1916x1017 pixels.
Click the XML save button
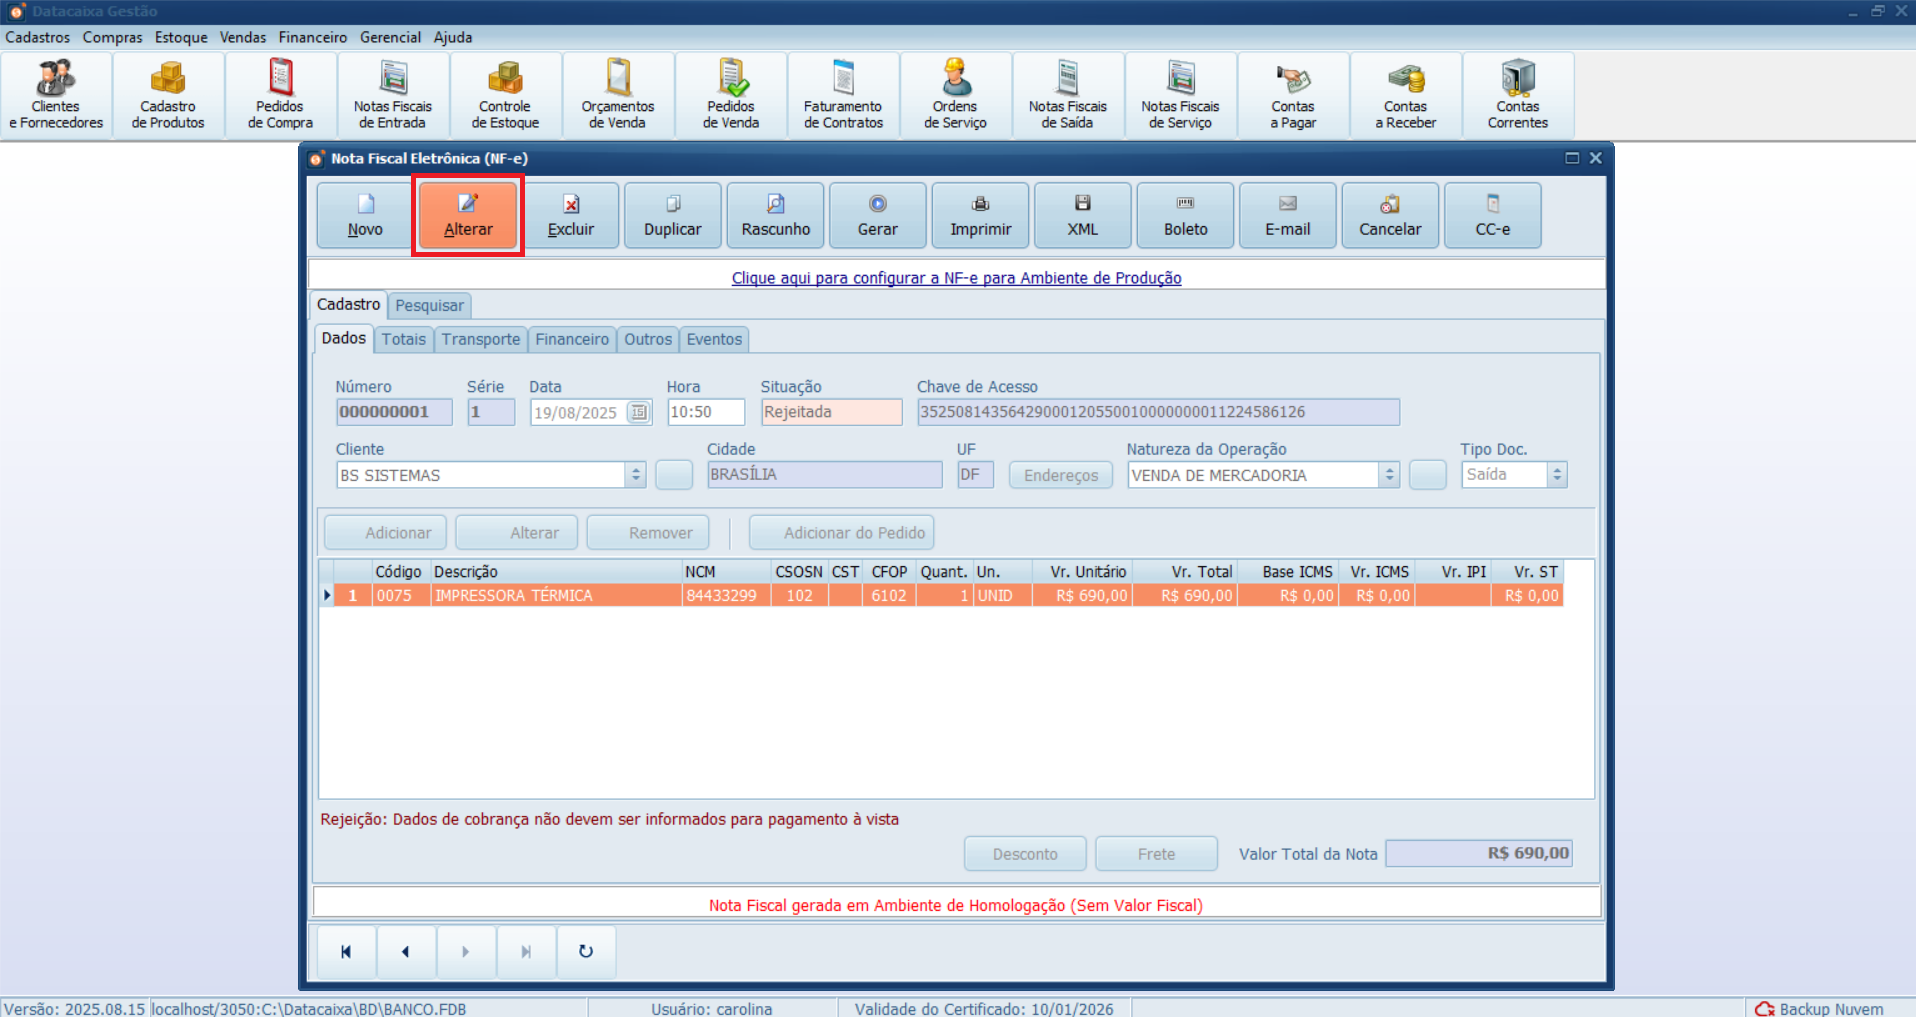[1082, 215]
